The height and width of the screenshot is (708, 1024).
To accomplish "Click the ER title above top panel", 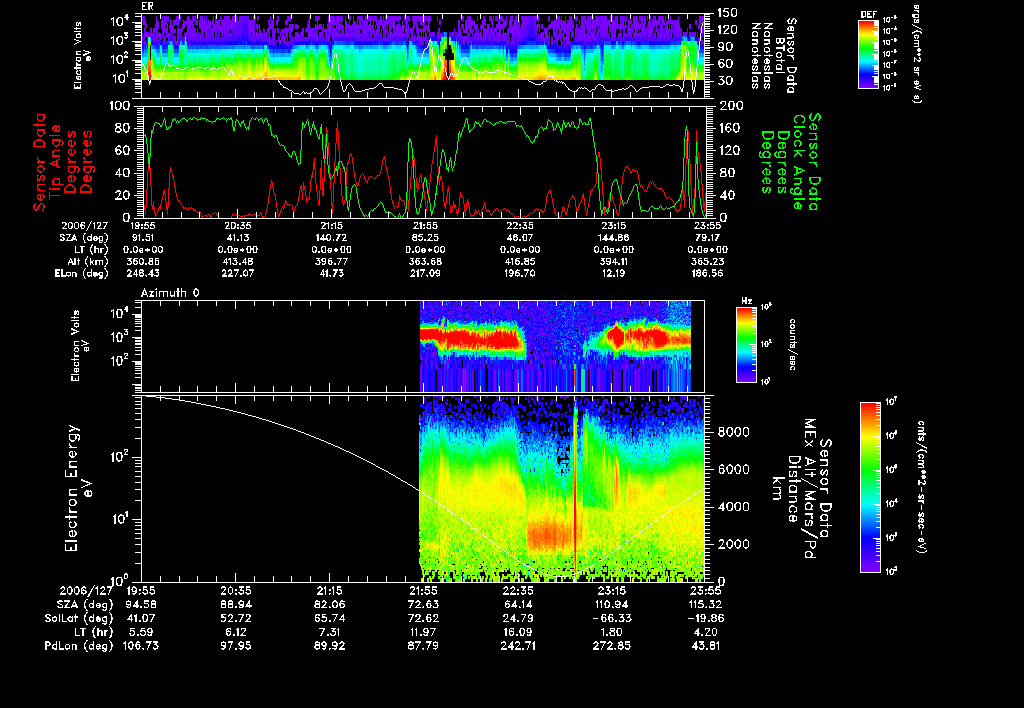I will click(147, 6).
